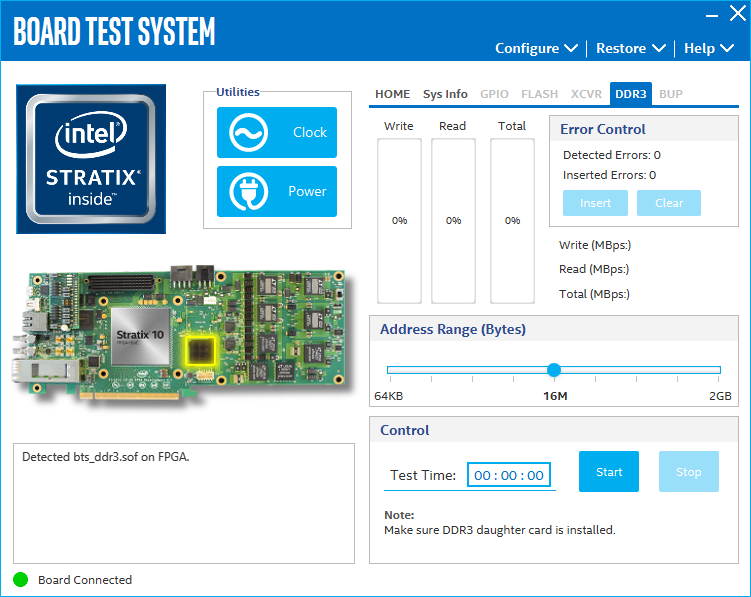The height and width of the screenshot is (597, 751).
Task: Click the 64KB address range label
Action: 388,396
